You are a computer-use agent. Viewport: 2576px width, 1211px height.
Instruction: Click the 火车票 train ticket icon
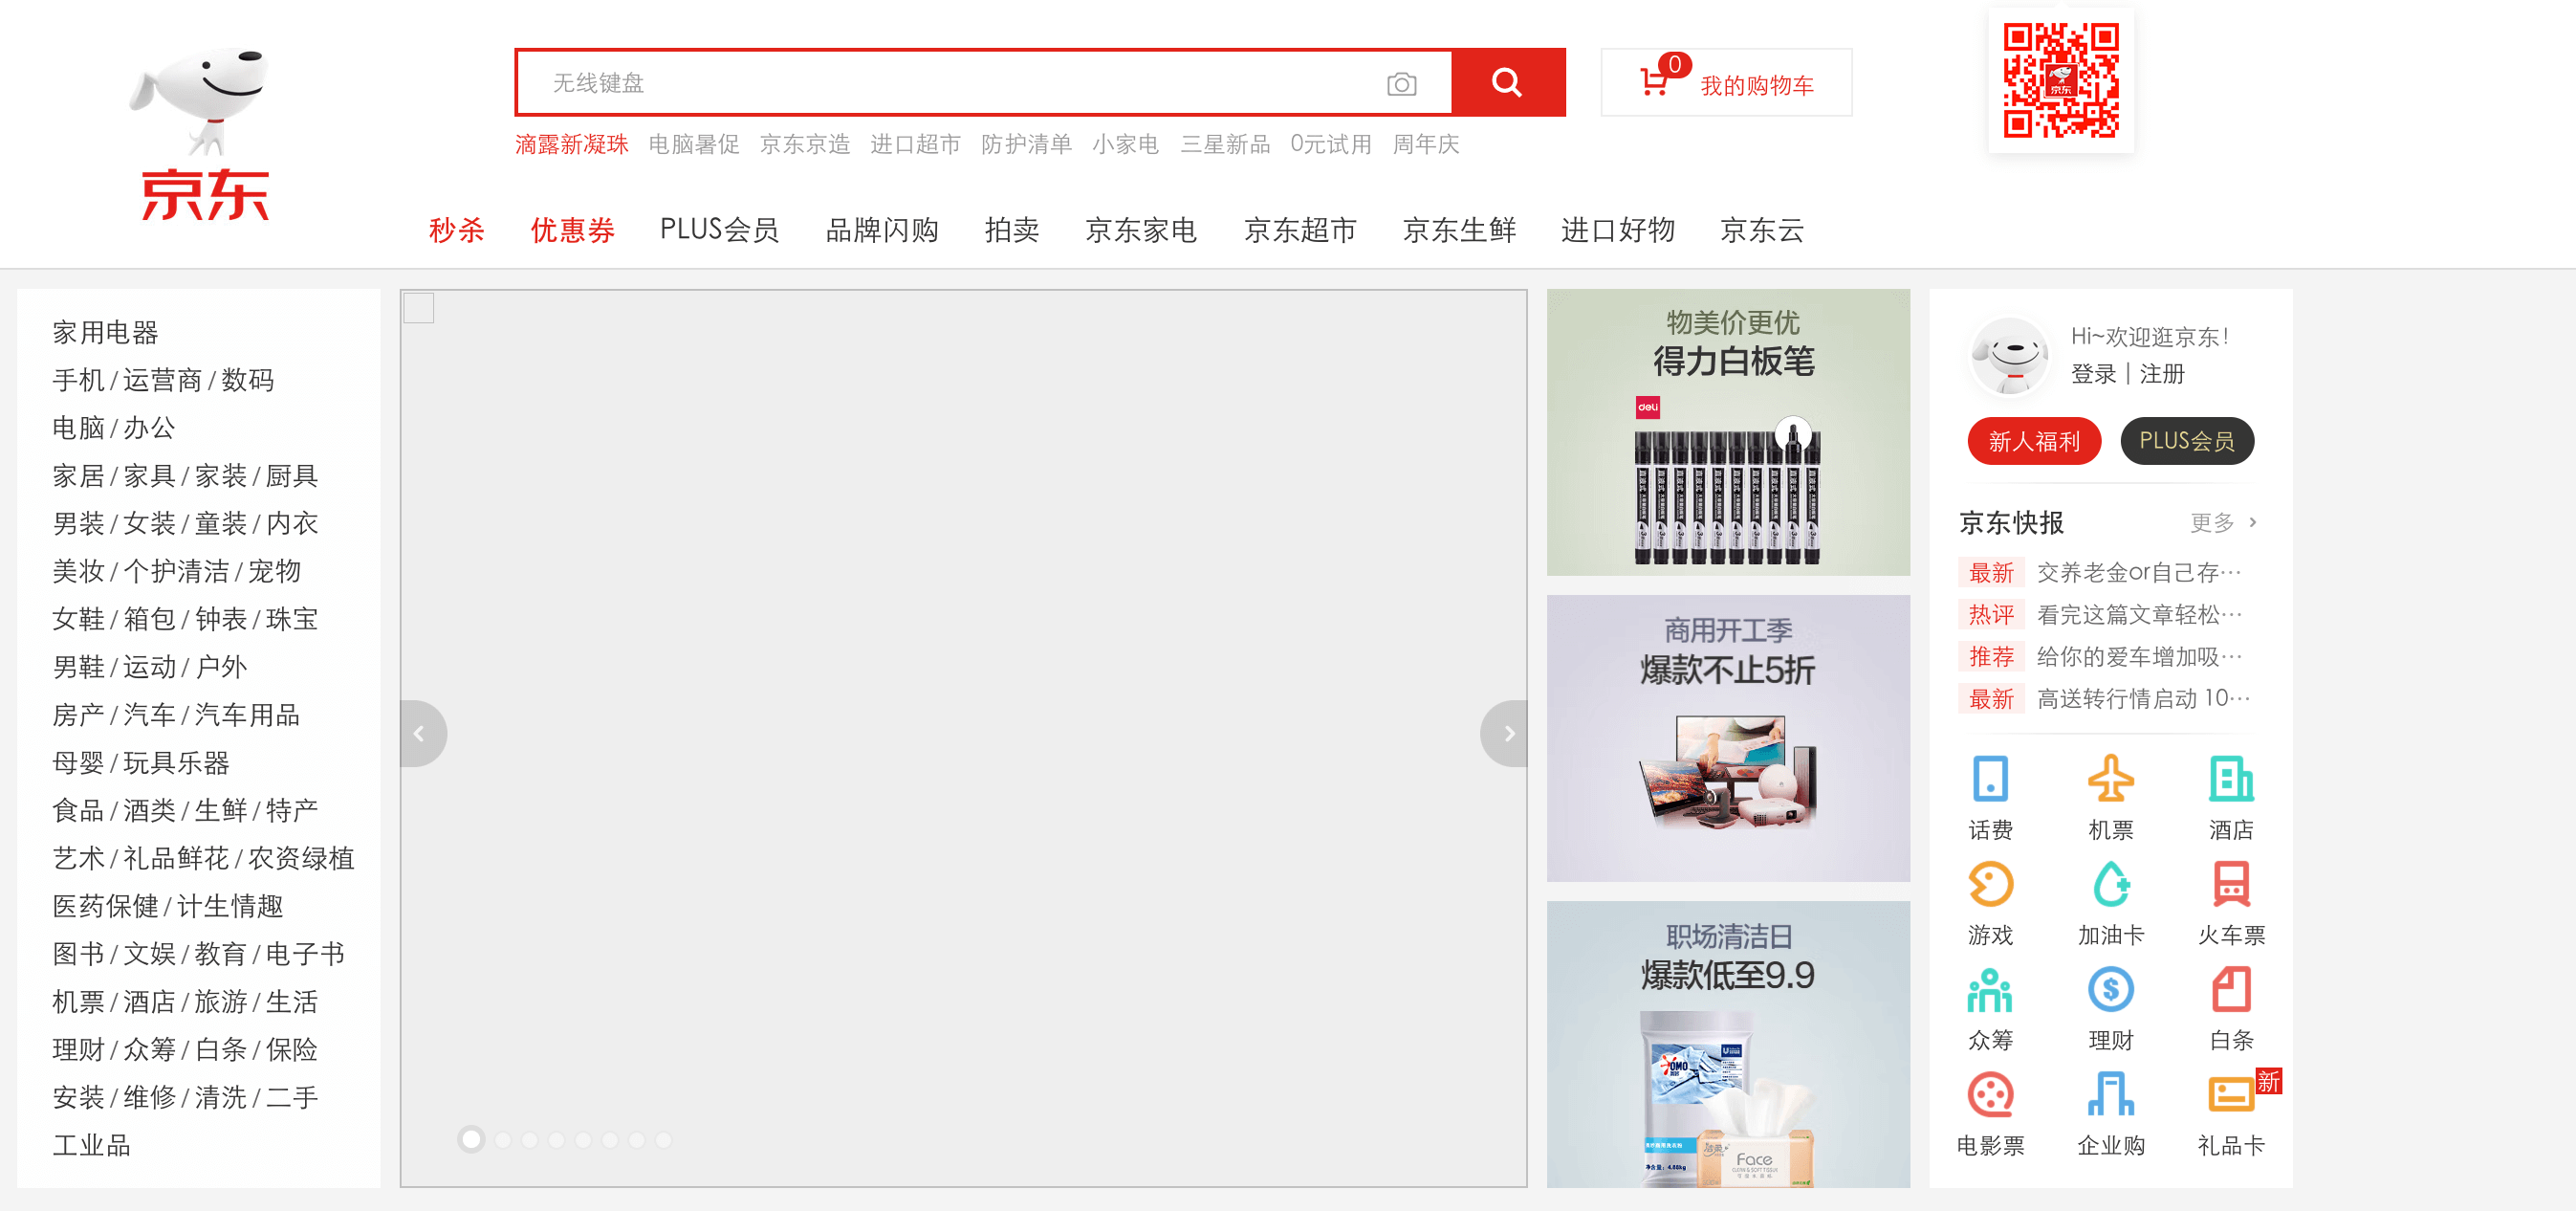[2231, 884]
